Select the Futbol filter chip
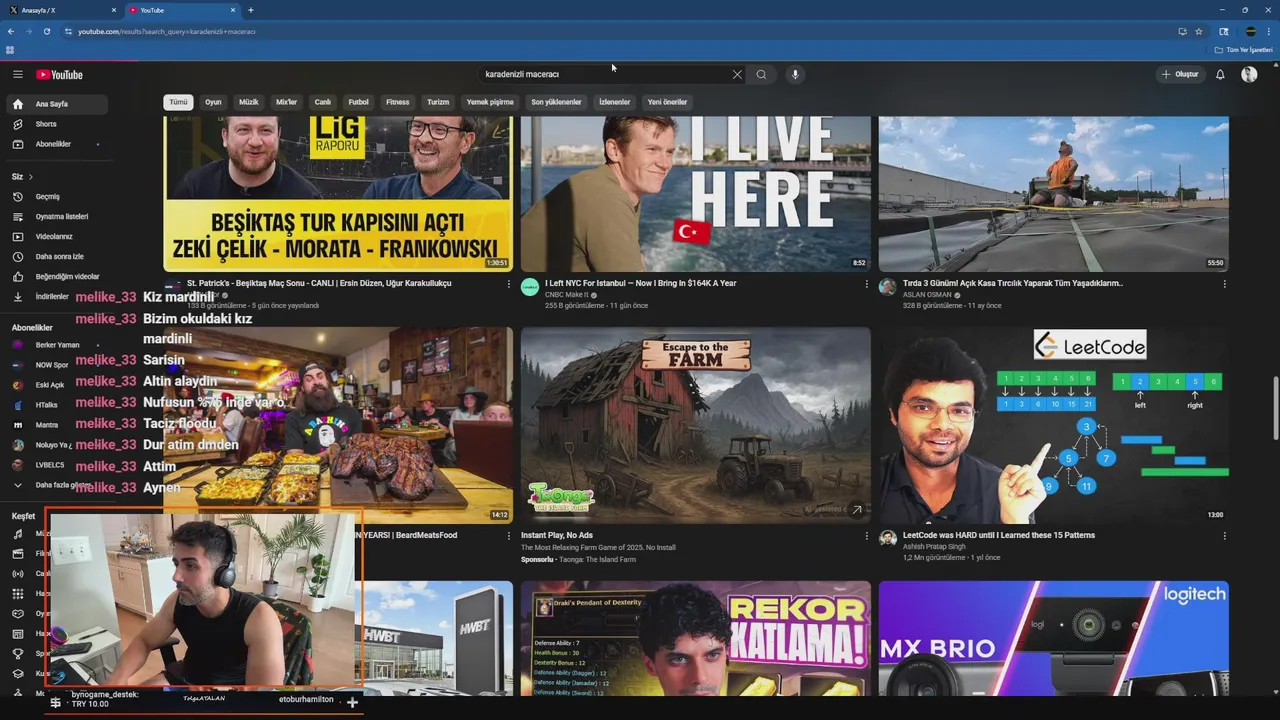This screenshot has height=720, width=1280. click(x=358, y=102)
